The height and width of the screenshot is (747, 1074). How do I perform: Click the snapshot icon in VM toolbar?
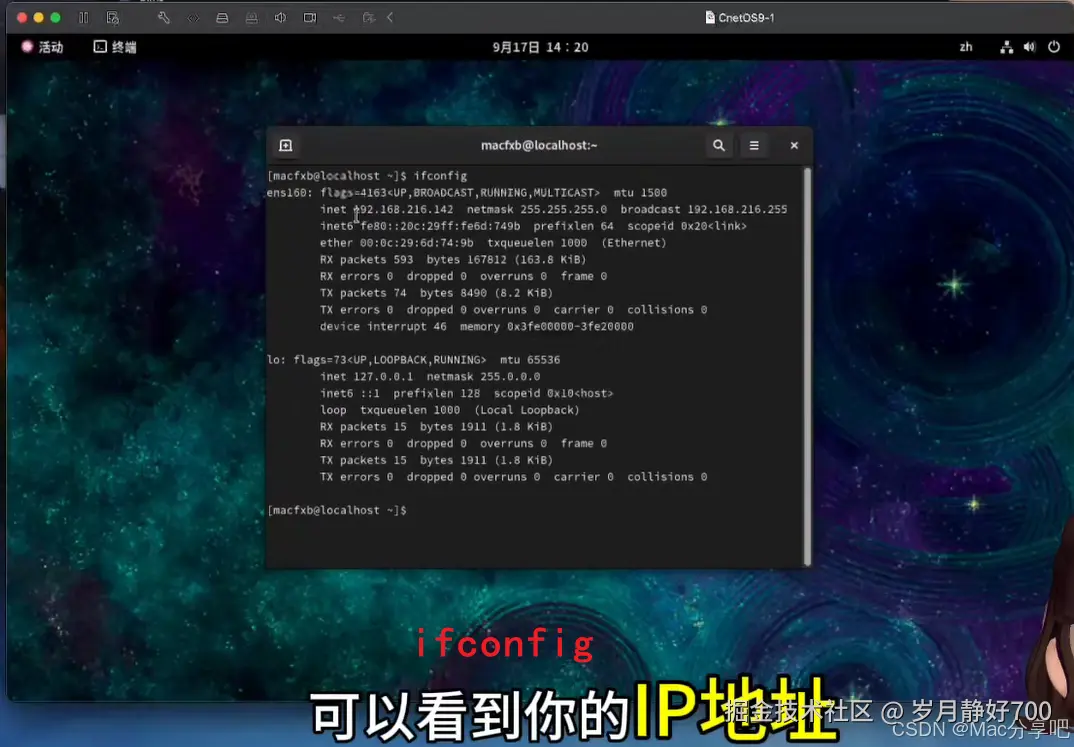[112, 17]
